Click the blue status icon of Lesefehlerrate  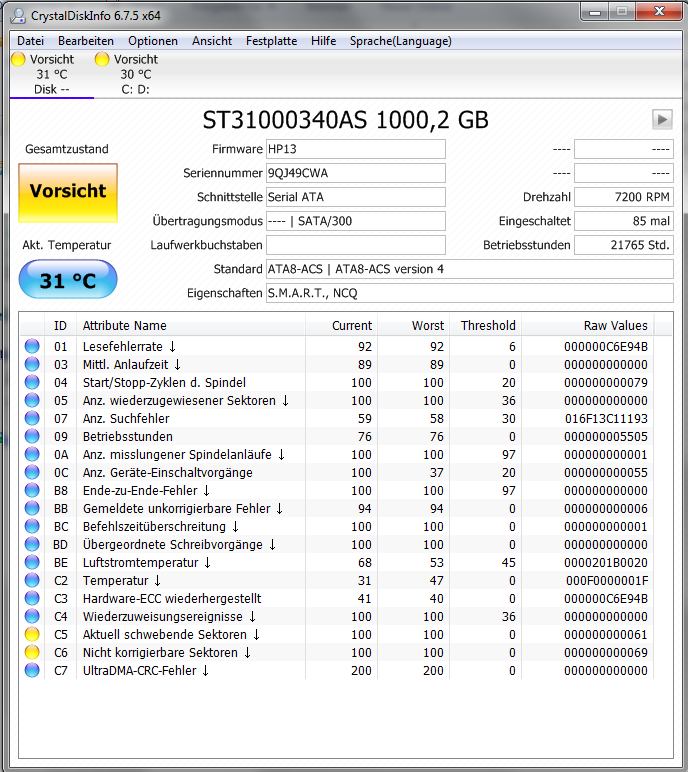[32, 346]
